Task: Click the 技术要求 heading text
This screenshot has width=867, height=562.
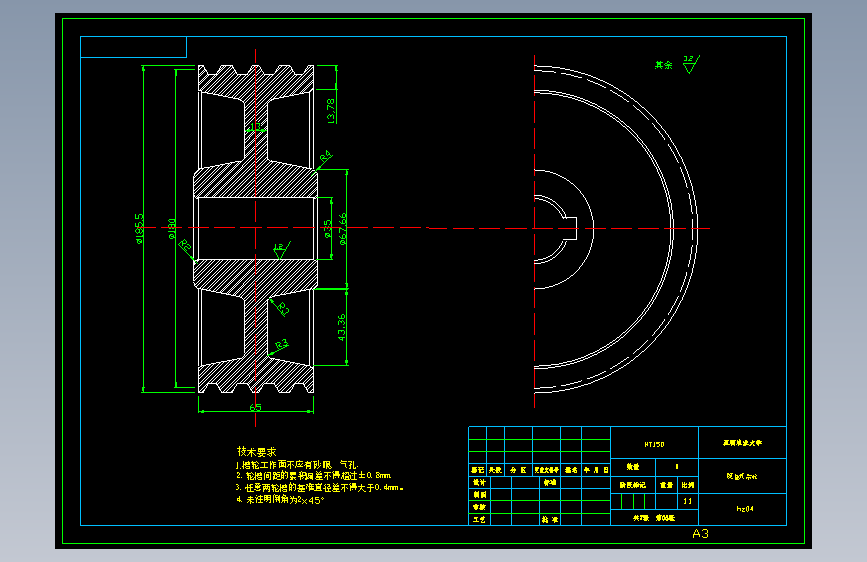Action: click(x=257, y=451)
